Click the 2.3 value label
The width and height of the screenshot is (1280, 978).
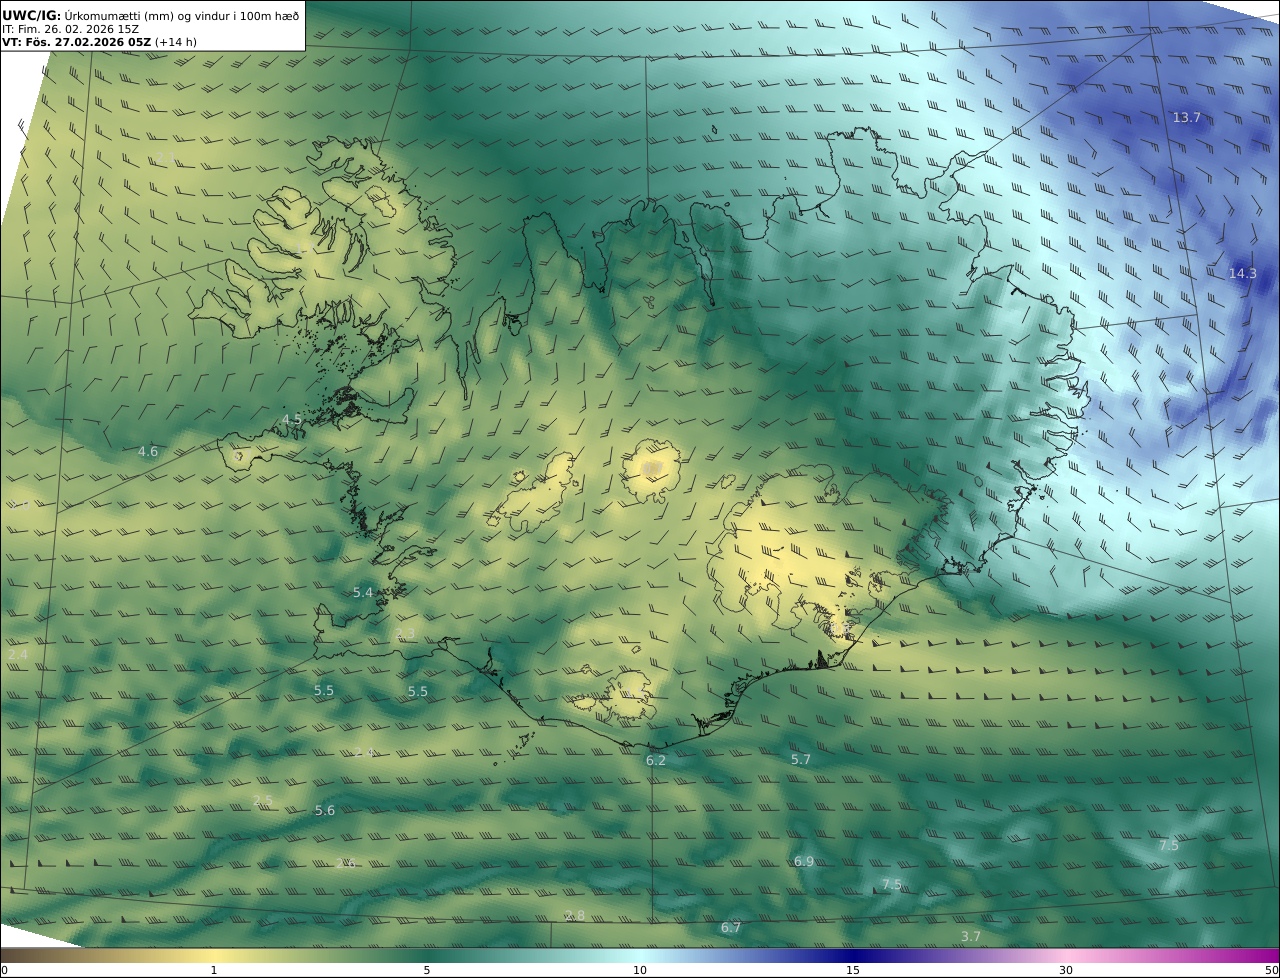coord(405,634)
